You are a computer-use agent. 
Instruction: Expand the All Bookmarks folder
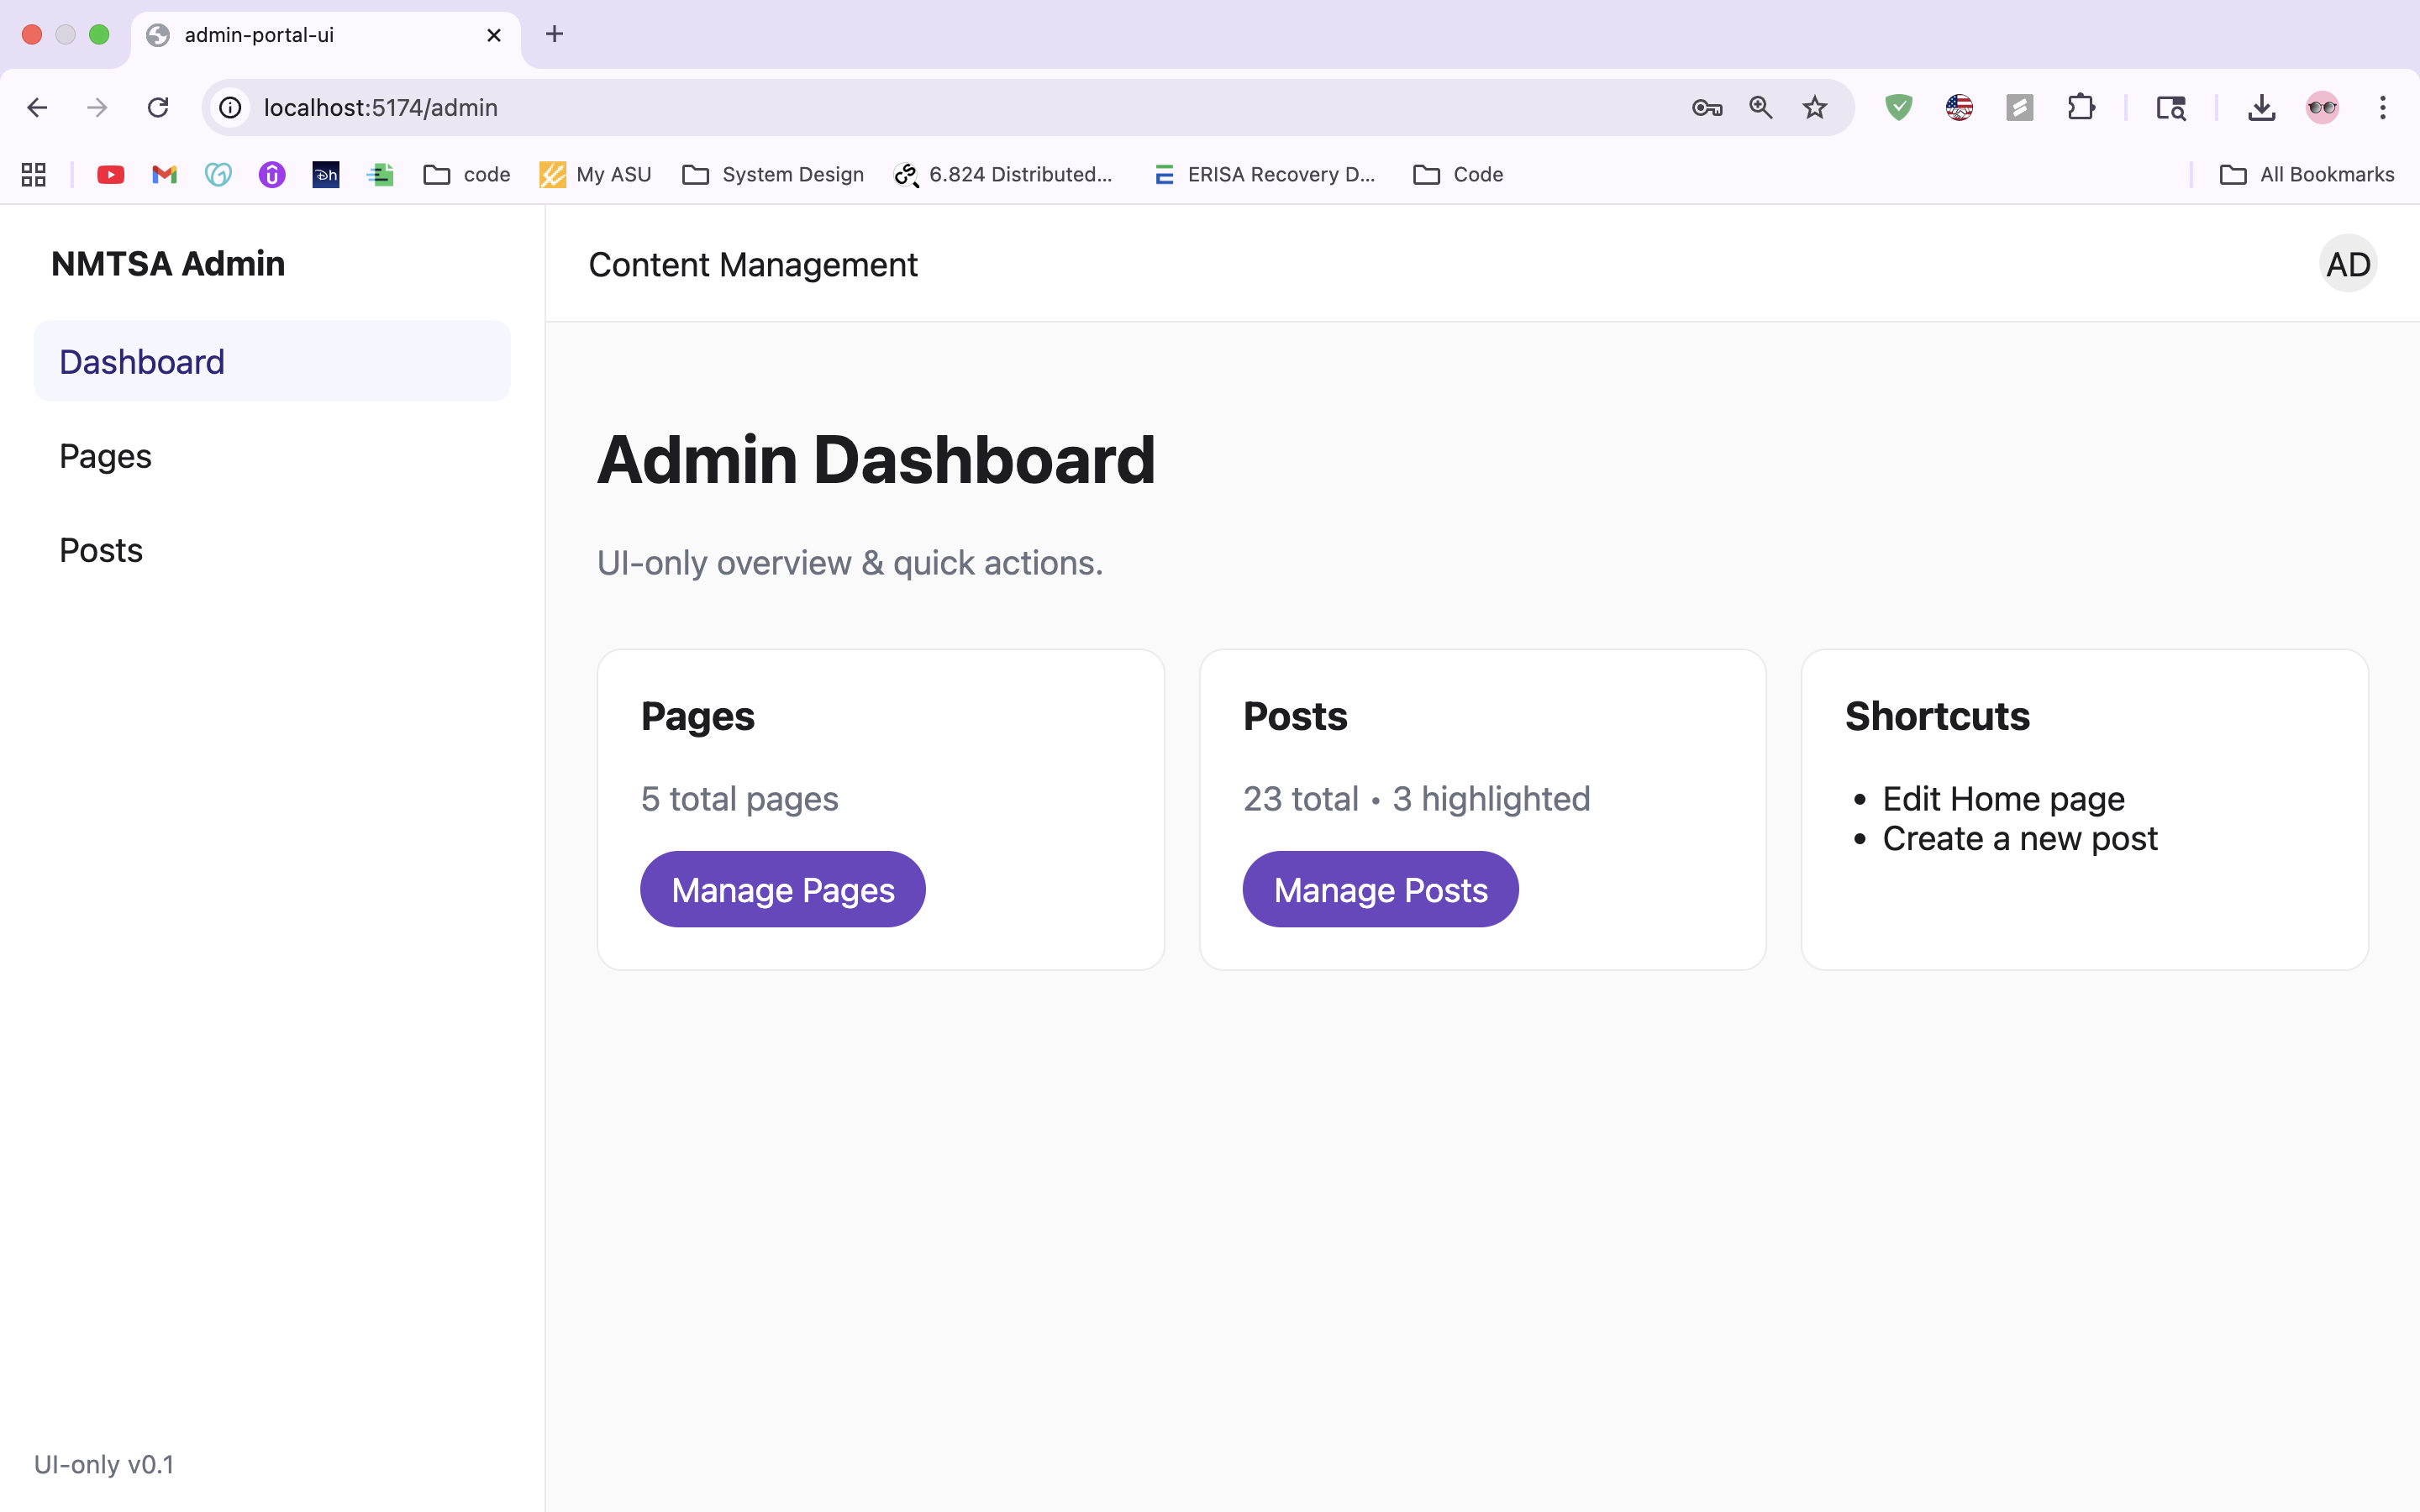coord(2306,174)
